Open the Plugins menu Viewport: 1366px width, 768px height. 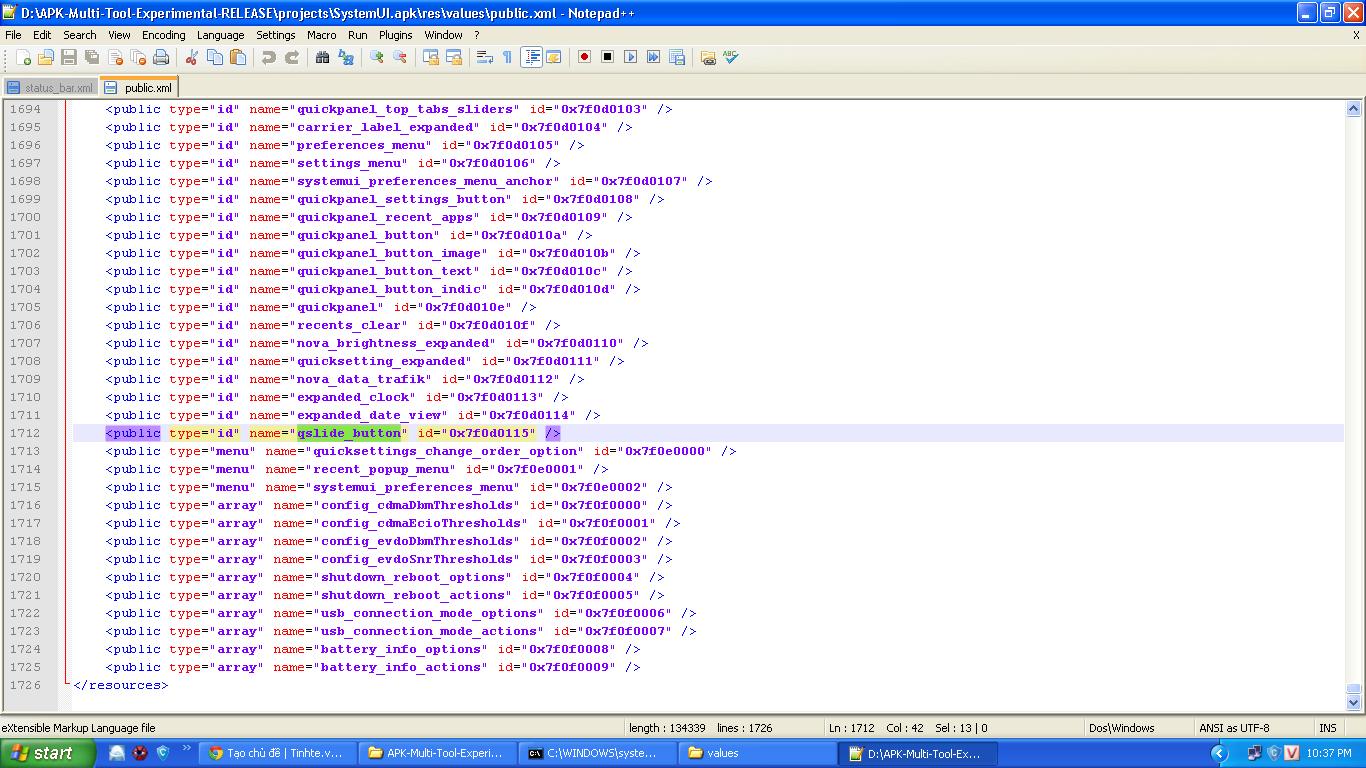tap(396, 35)
